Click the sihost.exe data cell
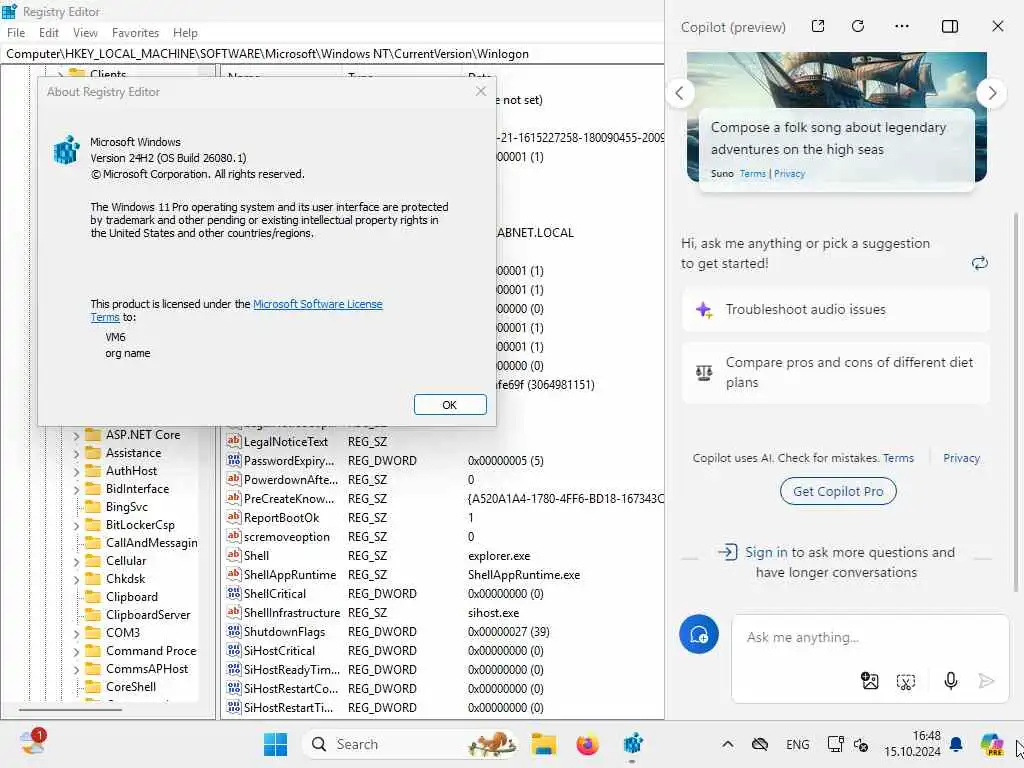The height and width of the screenshot is (768, 1024). pyautogui.click(x=493, y=613)
